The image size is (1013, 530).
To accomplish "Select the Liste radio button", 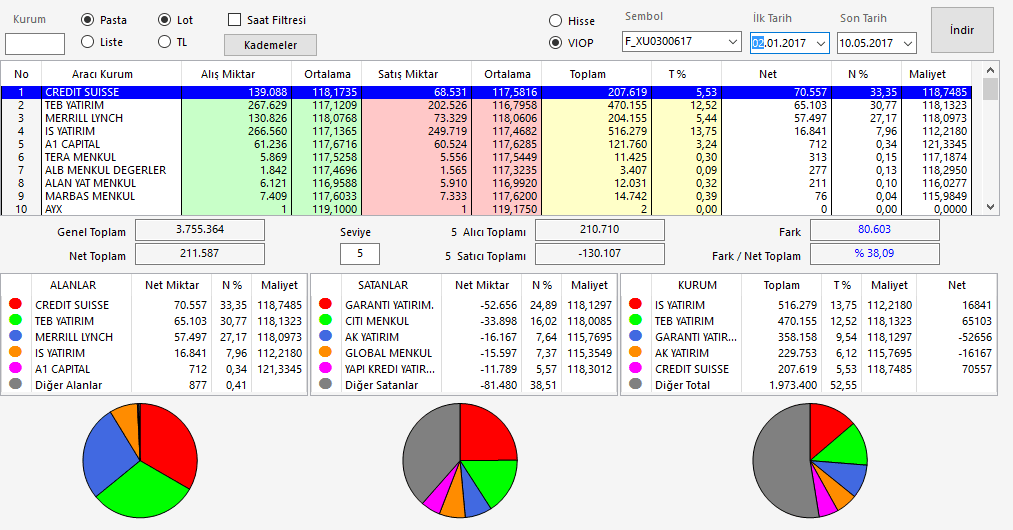I will click(87, 42).
